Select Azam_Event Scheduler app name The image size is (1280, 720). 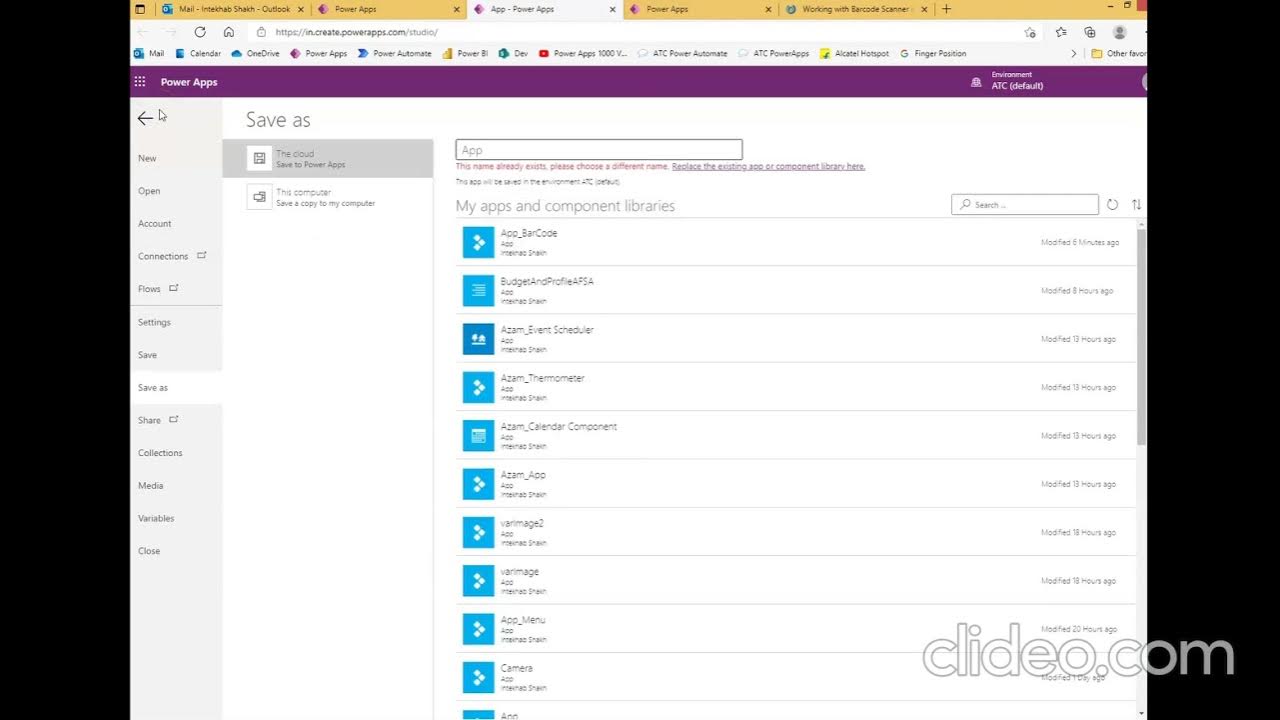(547, 330)
